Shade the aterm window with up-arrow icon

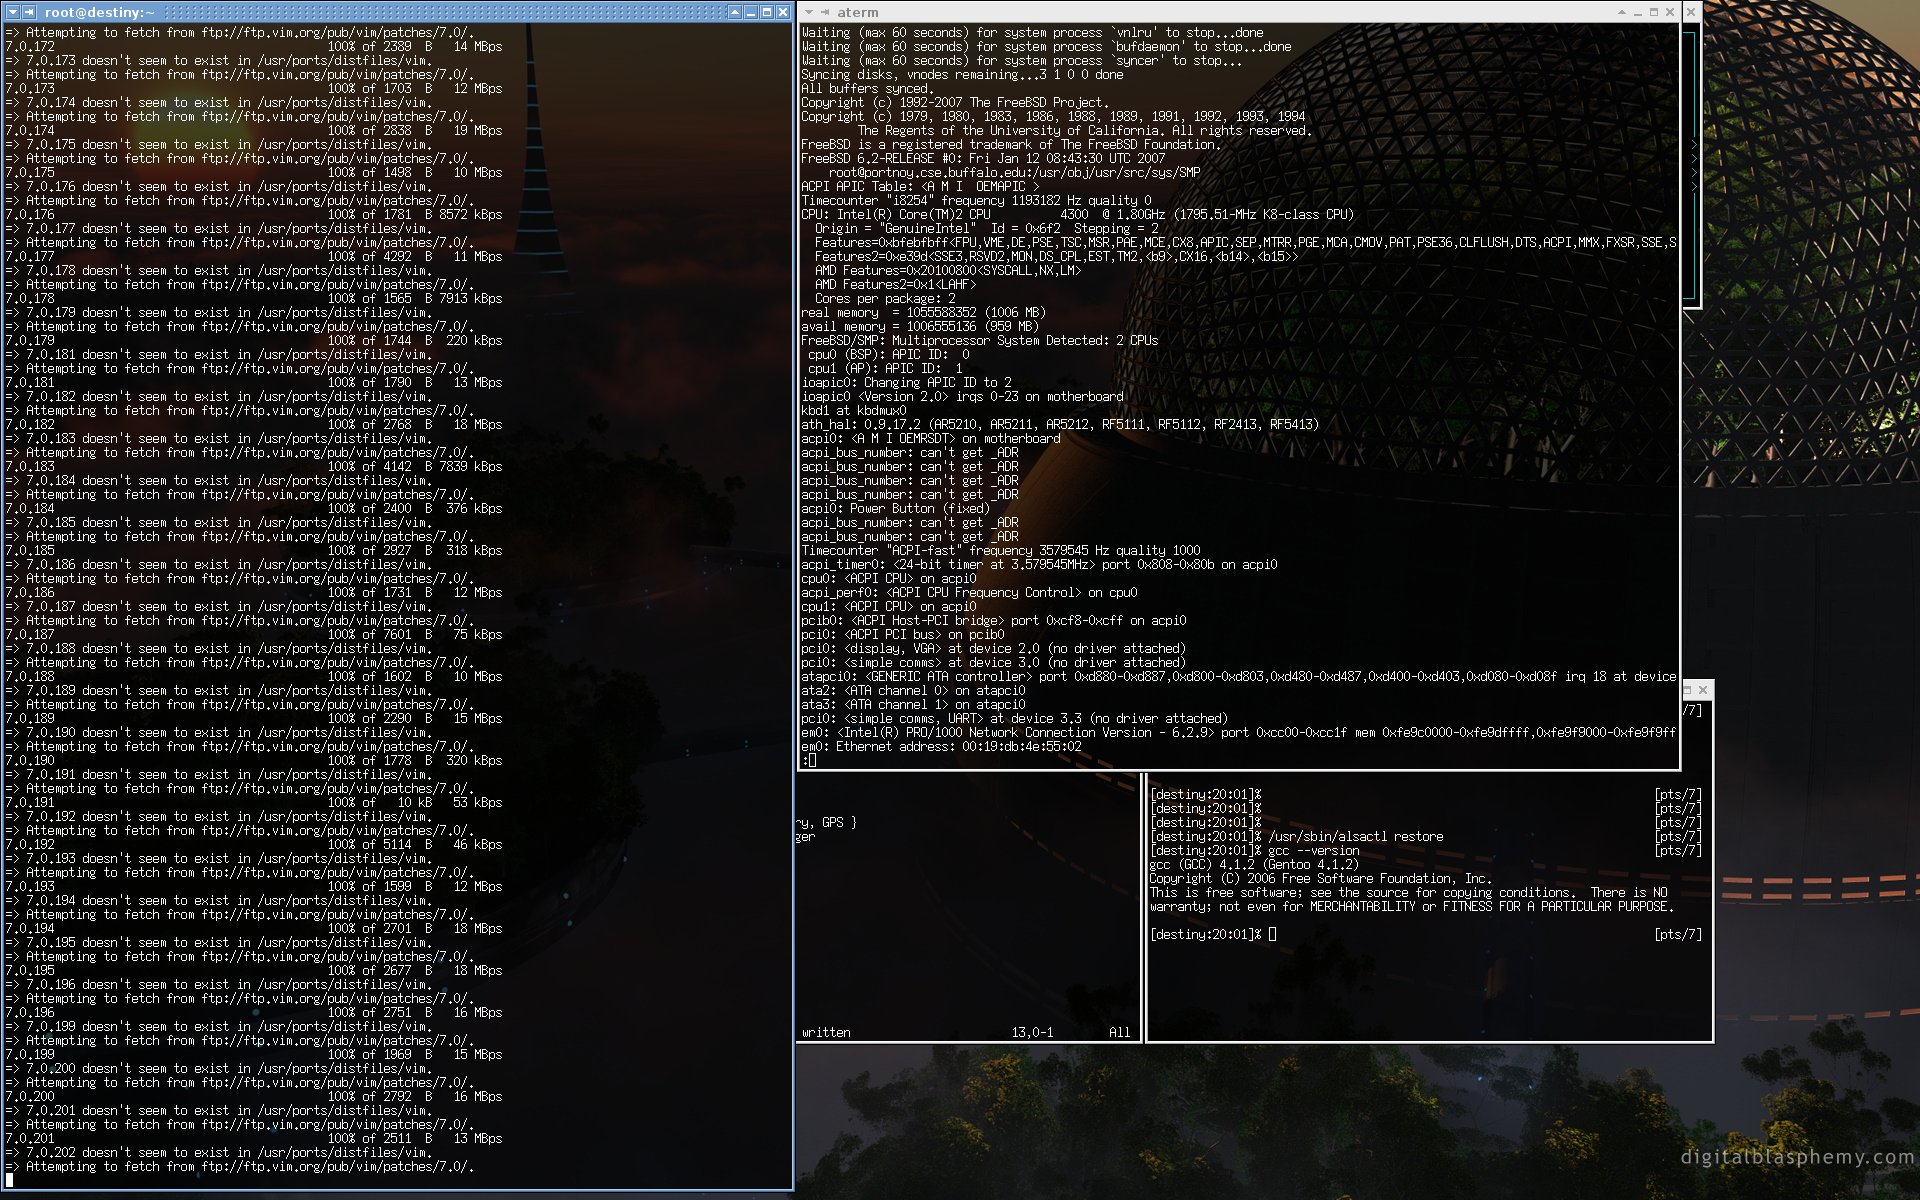(1621, 12)
